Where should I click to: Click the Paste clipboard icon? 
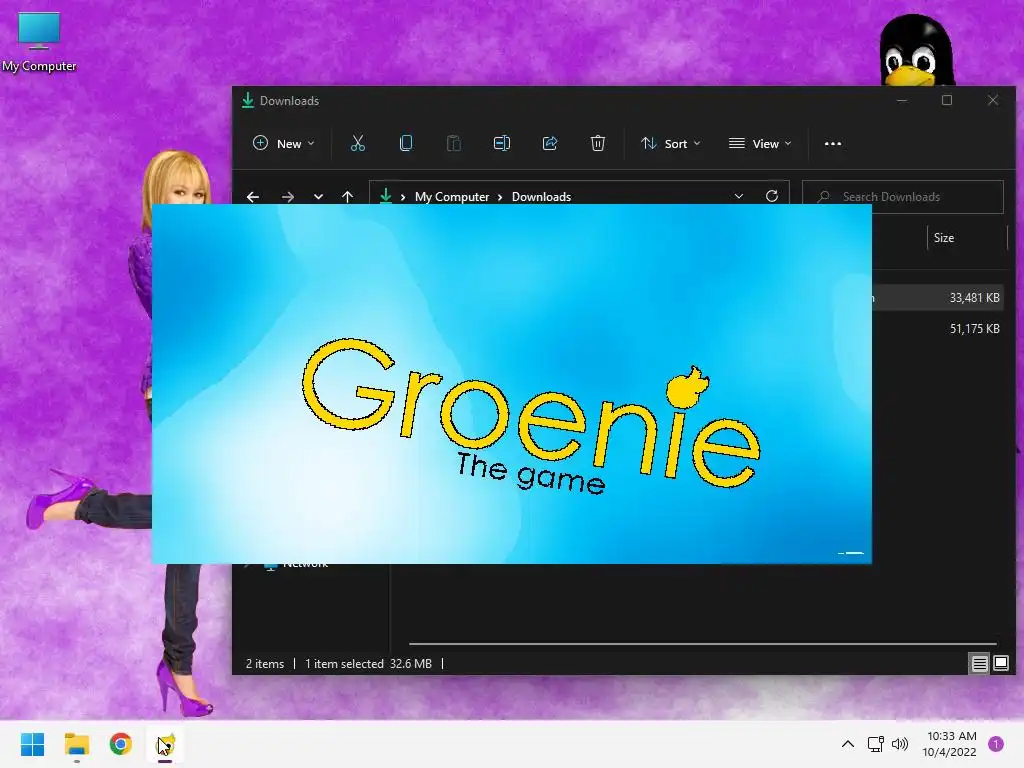pyautogui.click(x=453, y=144)
